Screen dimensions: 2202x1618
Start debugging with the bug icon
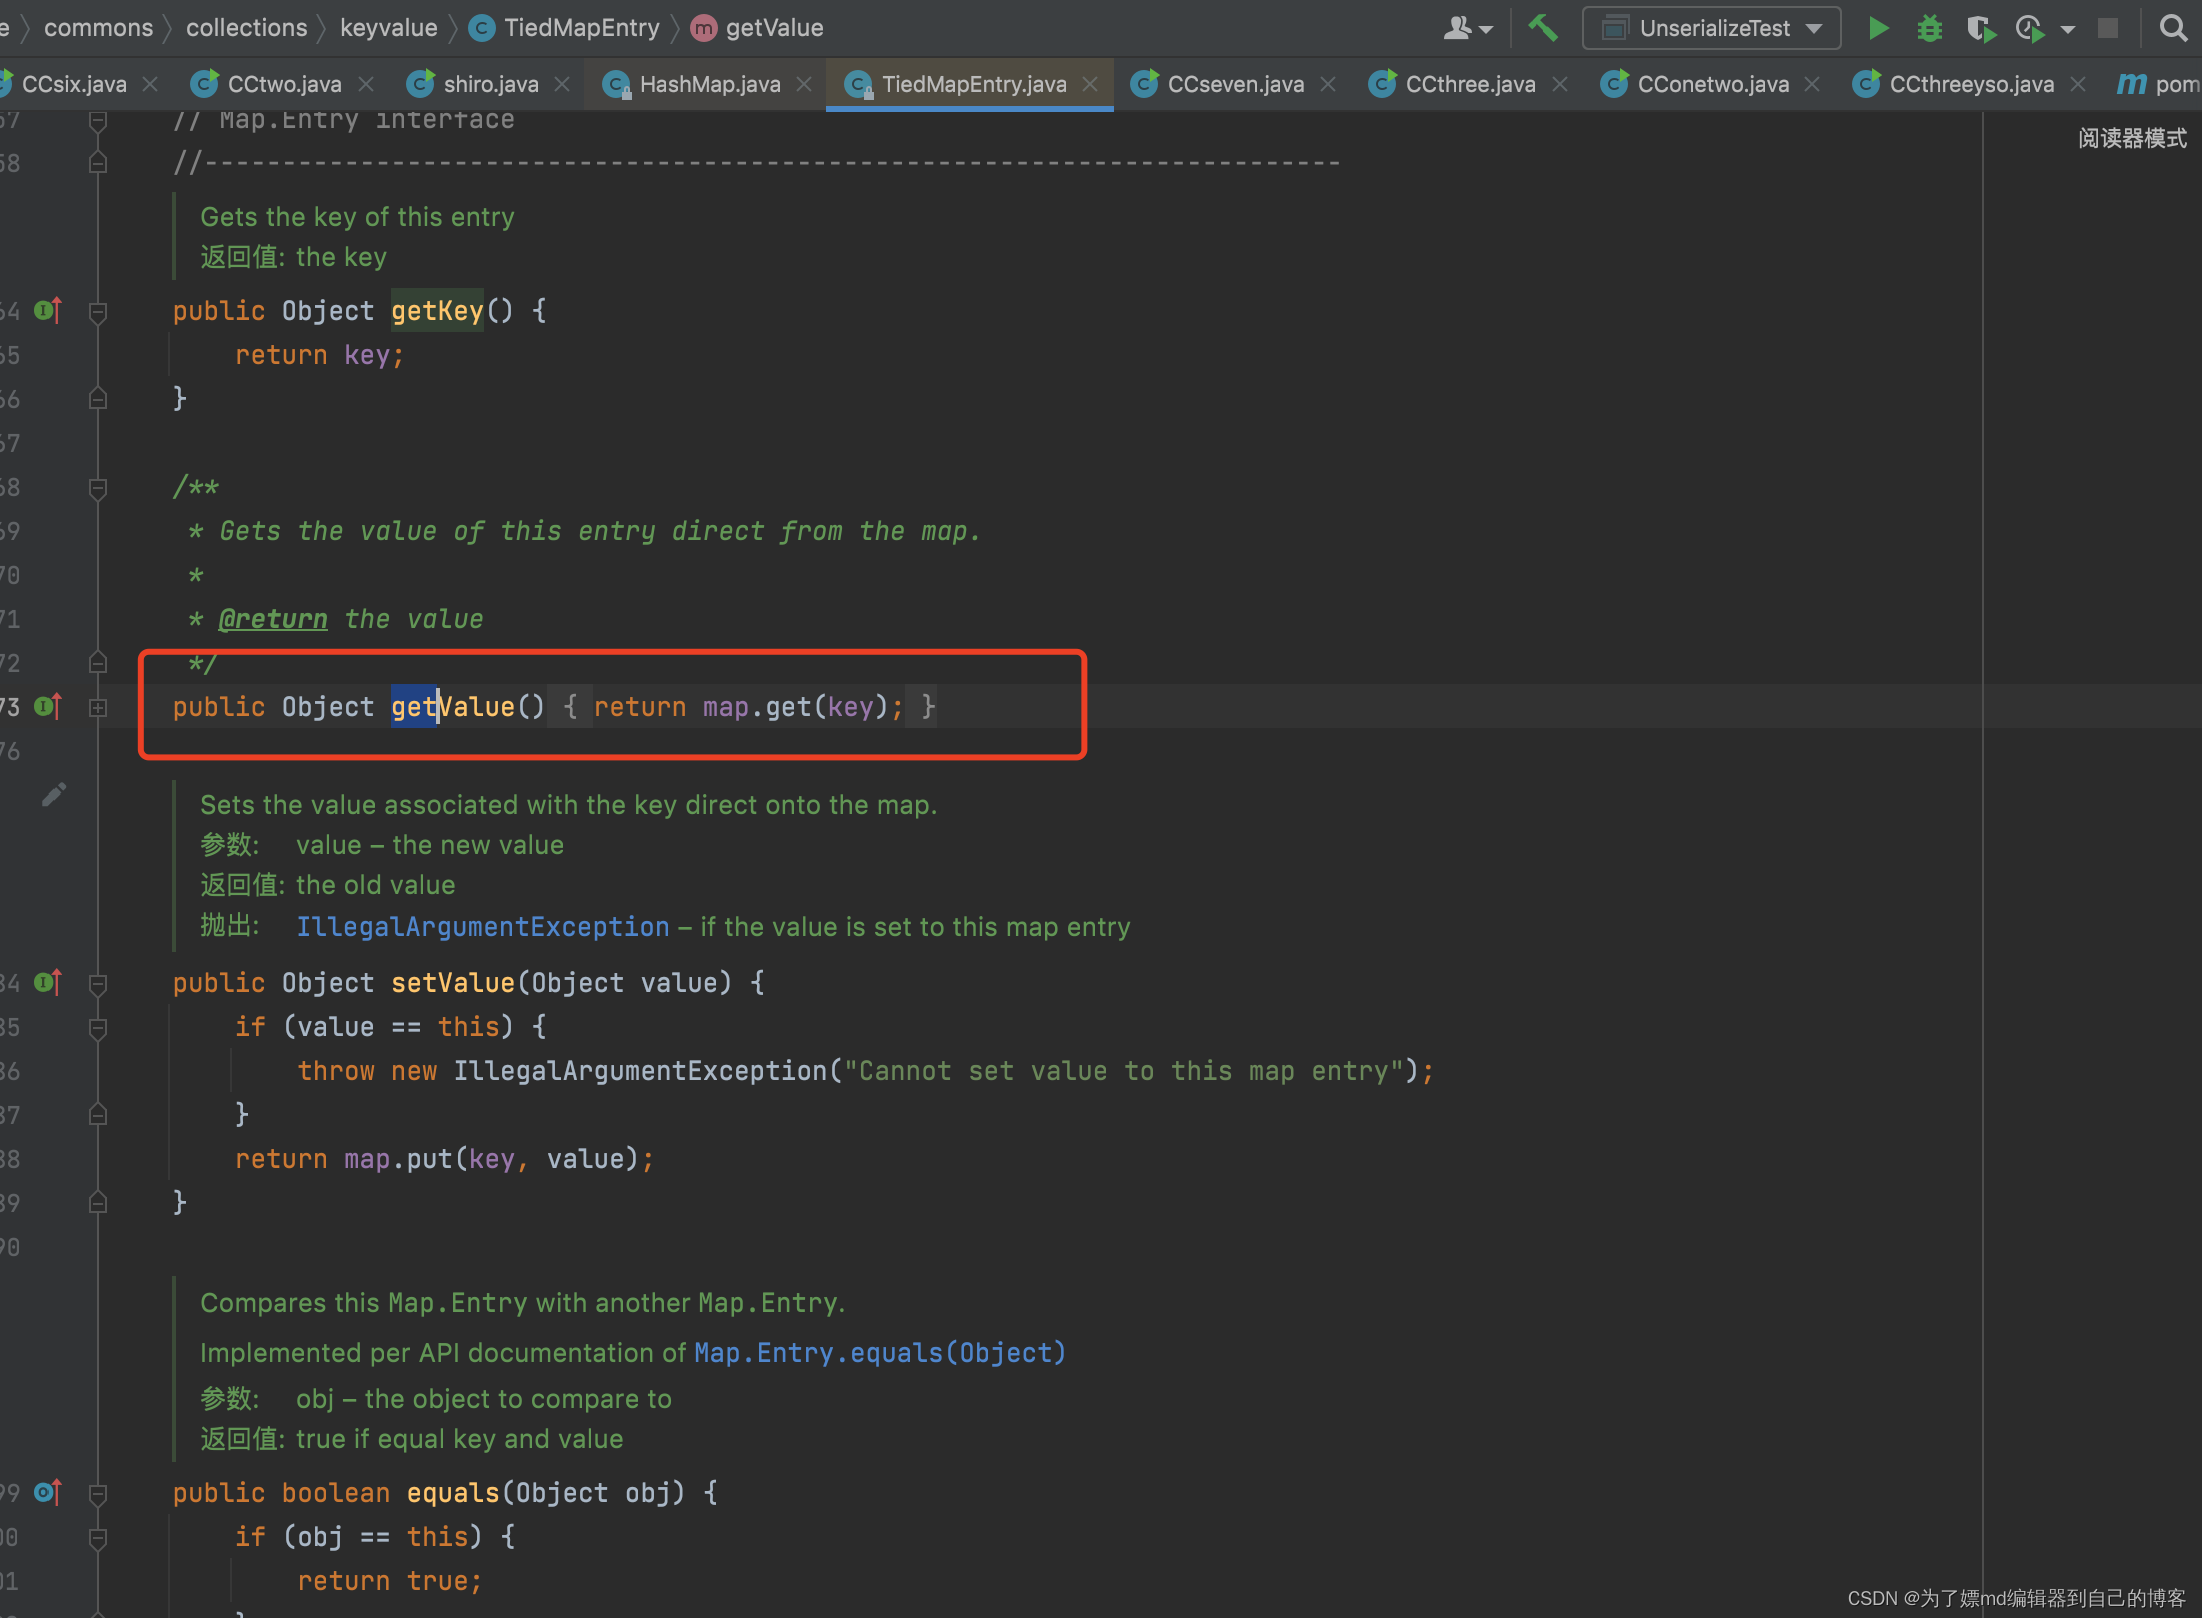(x=1929, y=28)
